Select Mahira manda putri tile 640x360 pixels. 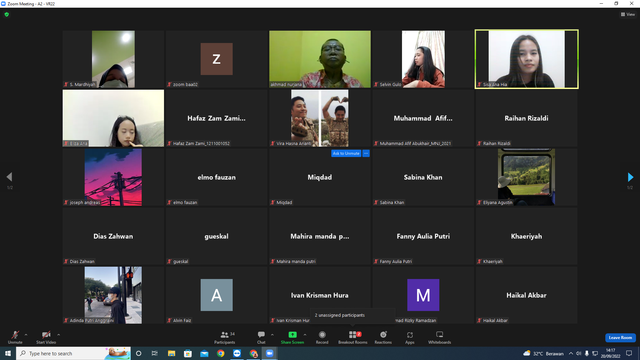320,236
